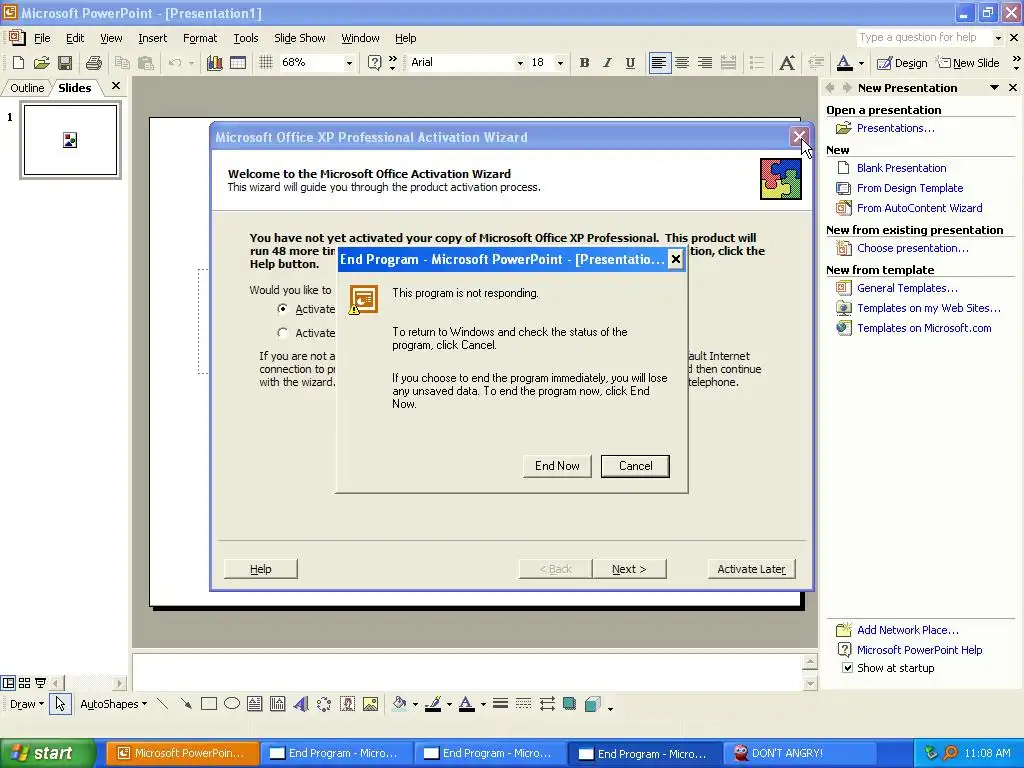Open the Format menu
Viewport: 1024px width, 768px height.
pyautogui.click(x=200, y=38)
